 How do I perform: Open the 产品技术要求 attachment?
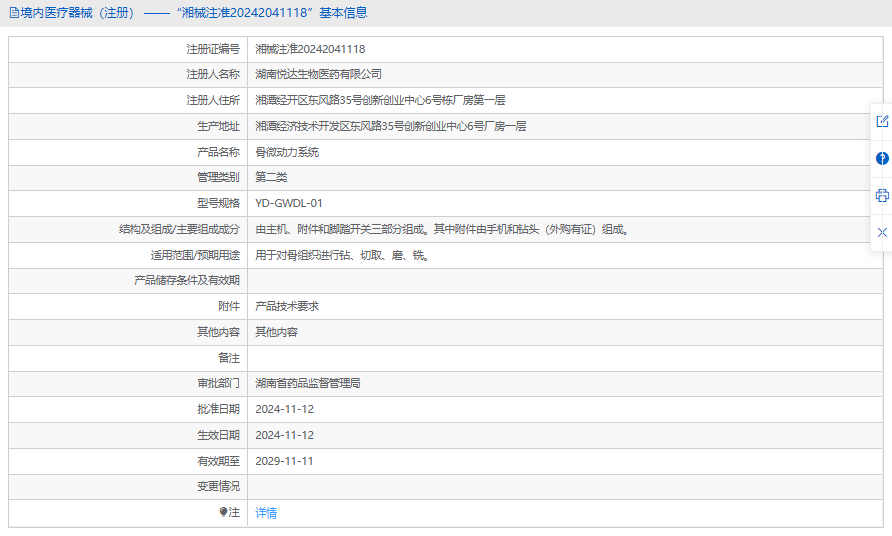tap(287, 306)
